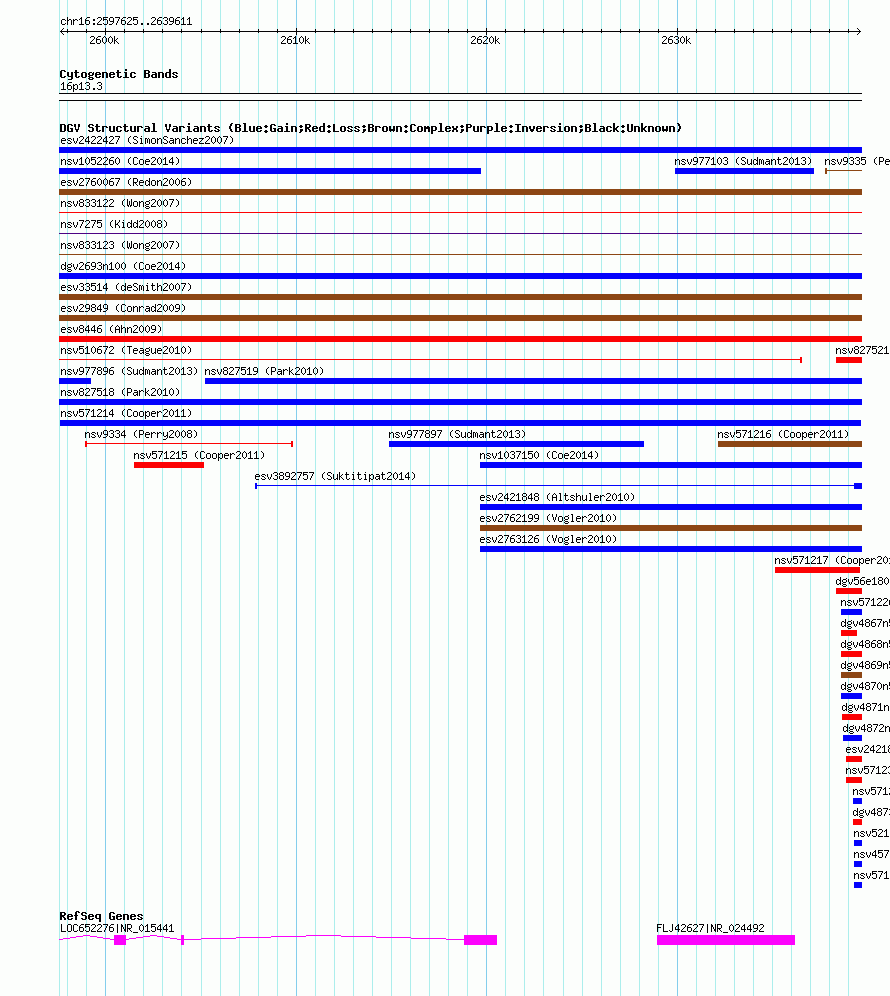
Task: Click the ruler's right arrow end
Action: pyautogui.click(x=858, y=31)
